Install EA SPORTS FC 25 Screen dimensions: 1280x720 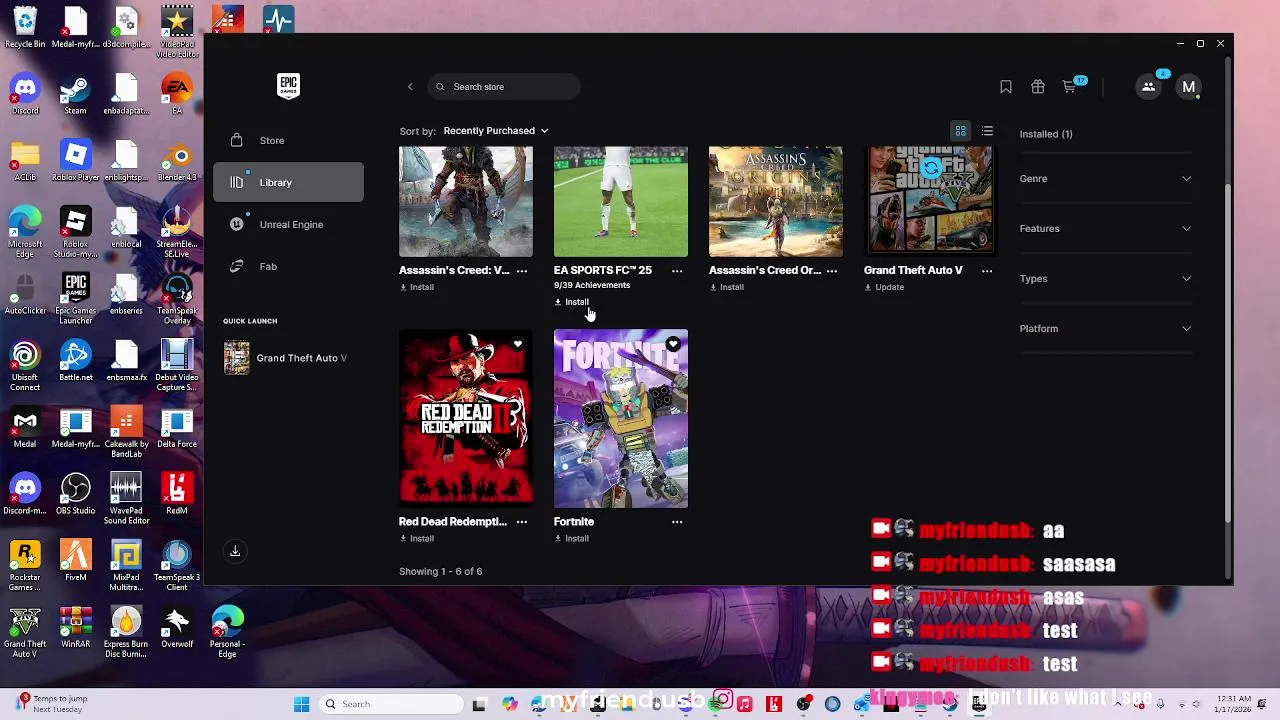pyautogui.click(x=572, y=302)
